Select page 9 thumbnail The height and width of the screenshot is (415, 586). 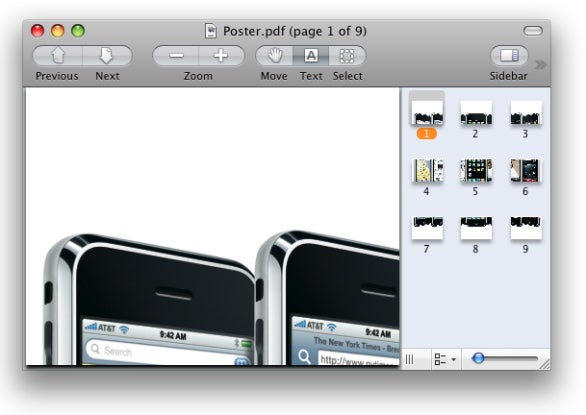[526, 228]
